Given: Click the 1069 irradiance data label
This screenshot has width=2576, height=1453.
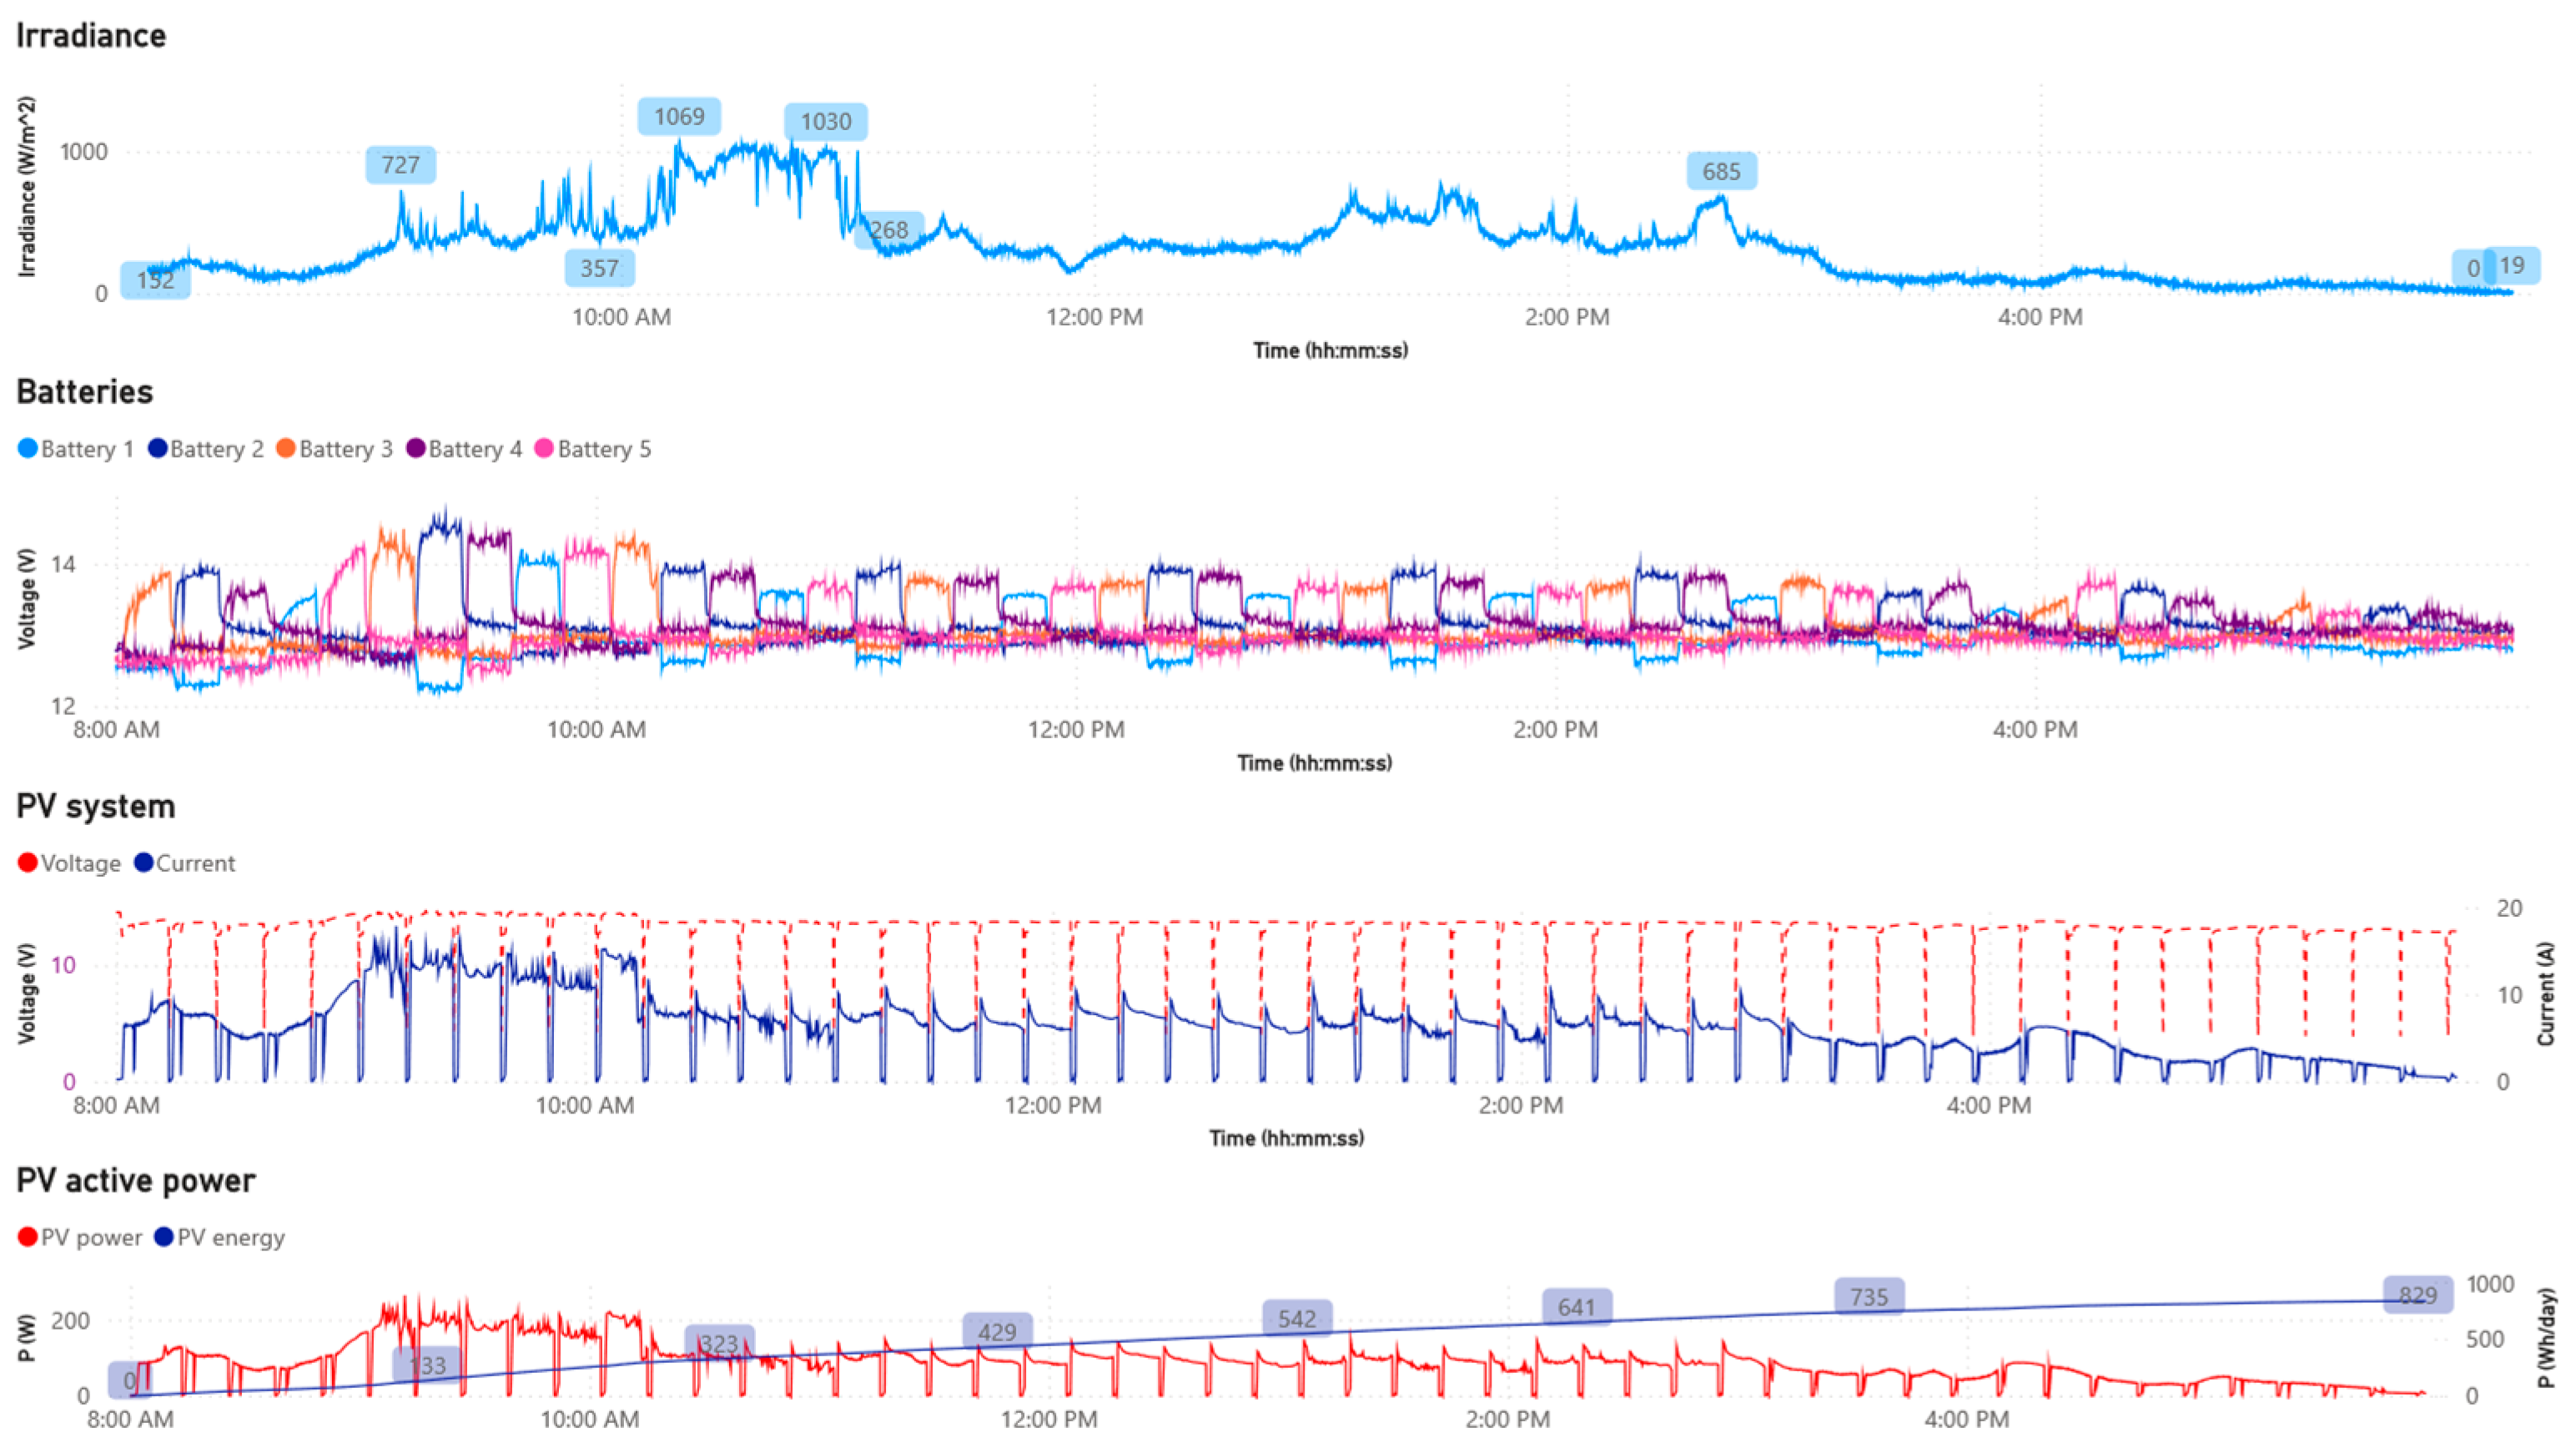Looking at the screenshot, I should coord(679,117).
